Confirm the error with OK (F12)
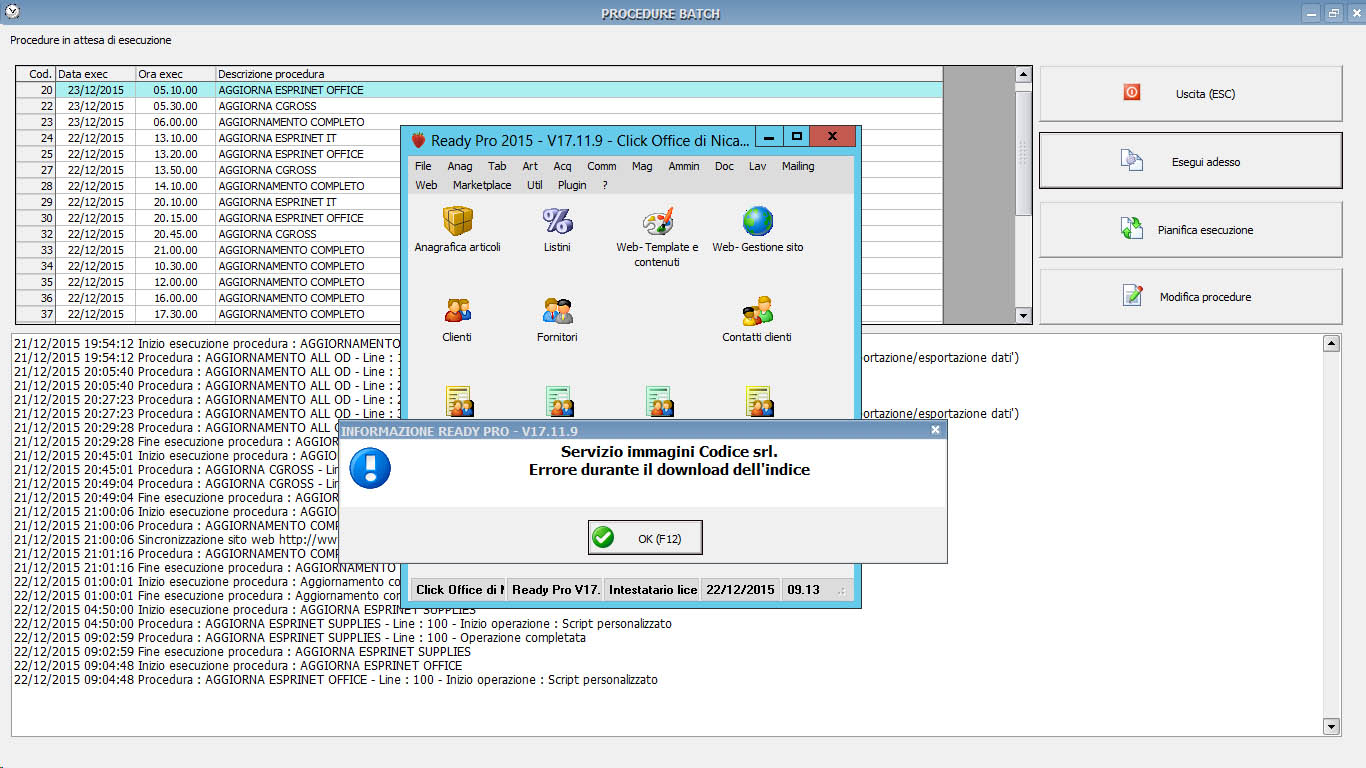 [645, 538]
